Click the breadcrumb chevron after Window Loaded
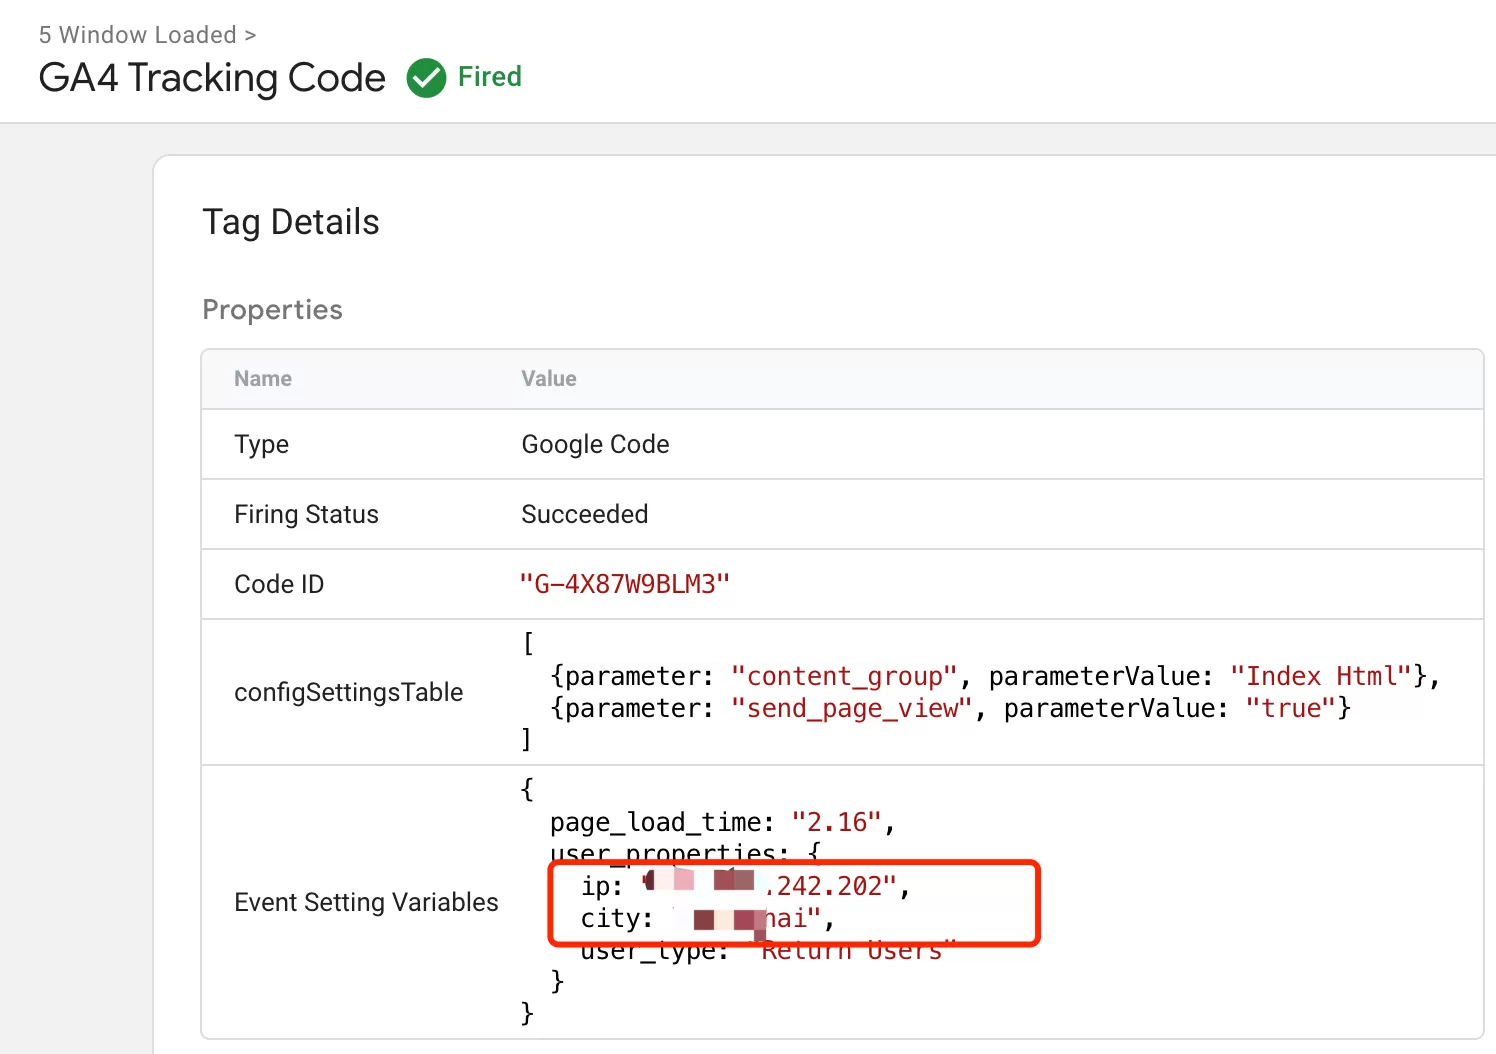This screenshot has height=1054, width=1496. point(250,36)
